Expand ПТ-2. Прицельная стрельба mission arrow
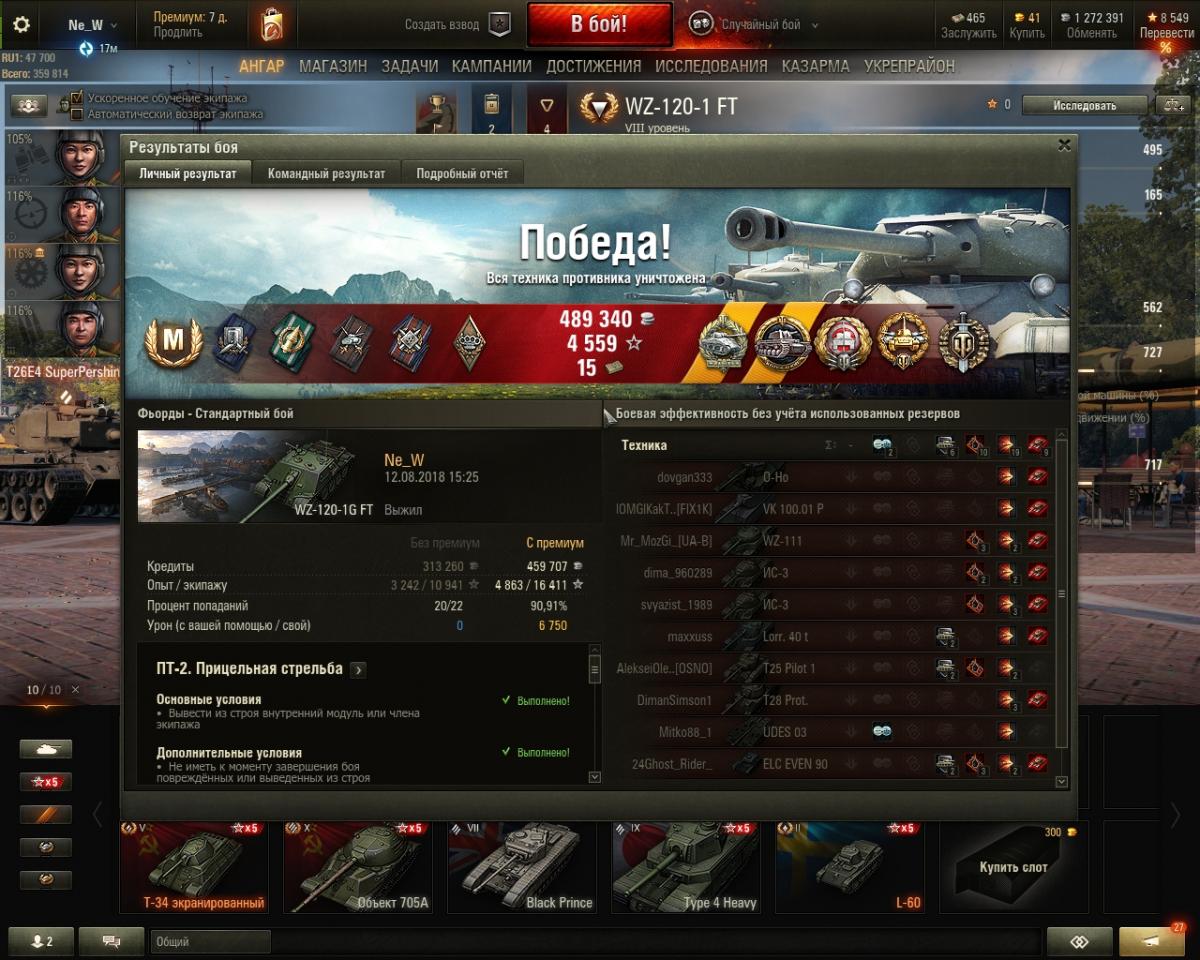 pos(358,669)
